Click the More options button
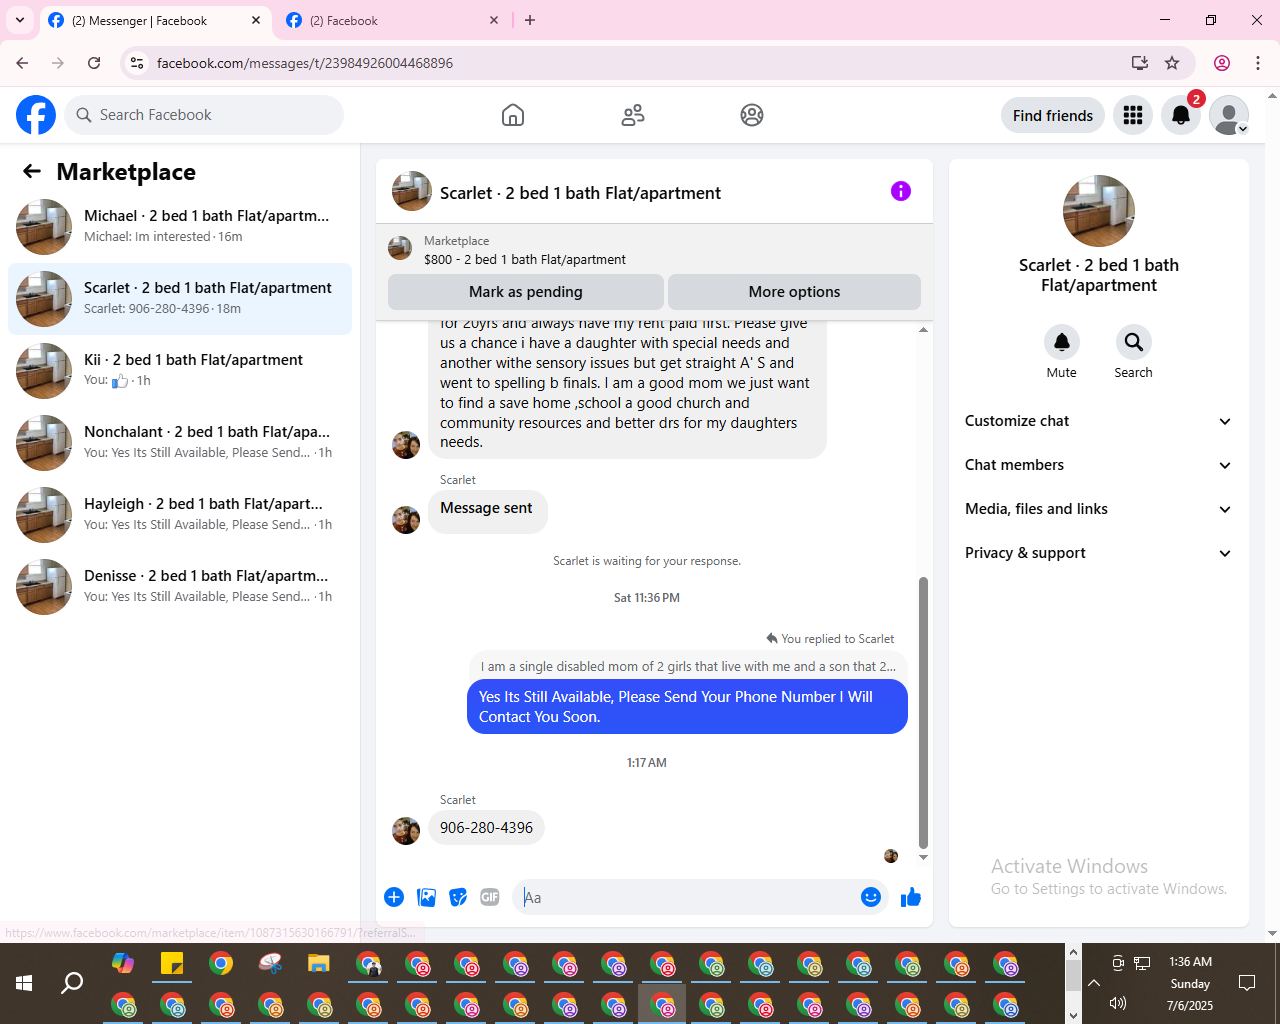The image size is (1280, 1024). point(794,292)
